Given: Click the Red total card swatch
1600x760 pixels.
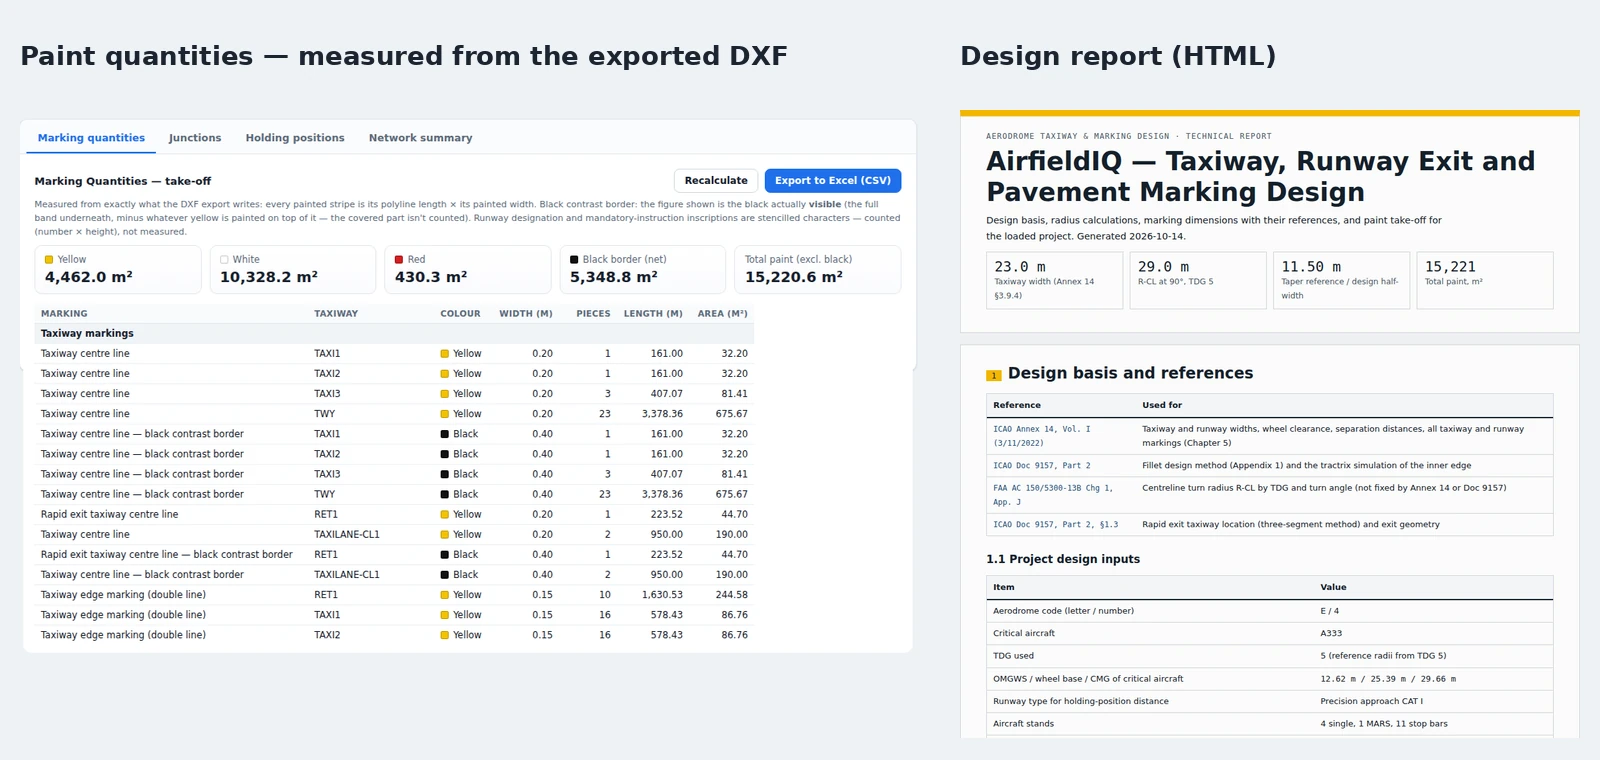Looking at the screenshot, I should click(x=399, y=260).
